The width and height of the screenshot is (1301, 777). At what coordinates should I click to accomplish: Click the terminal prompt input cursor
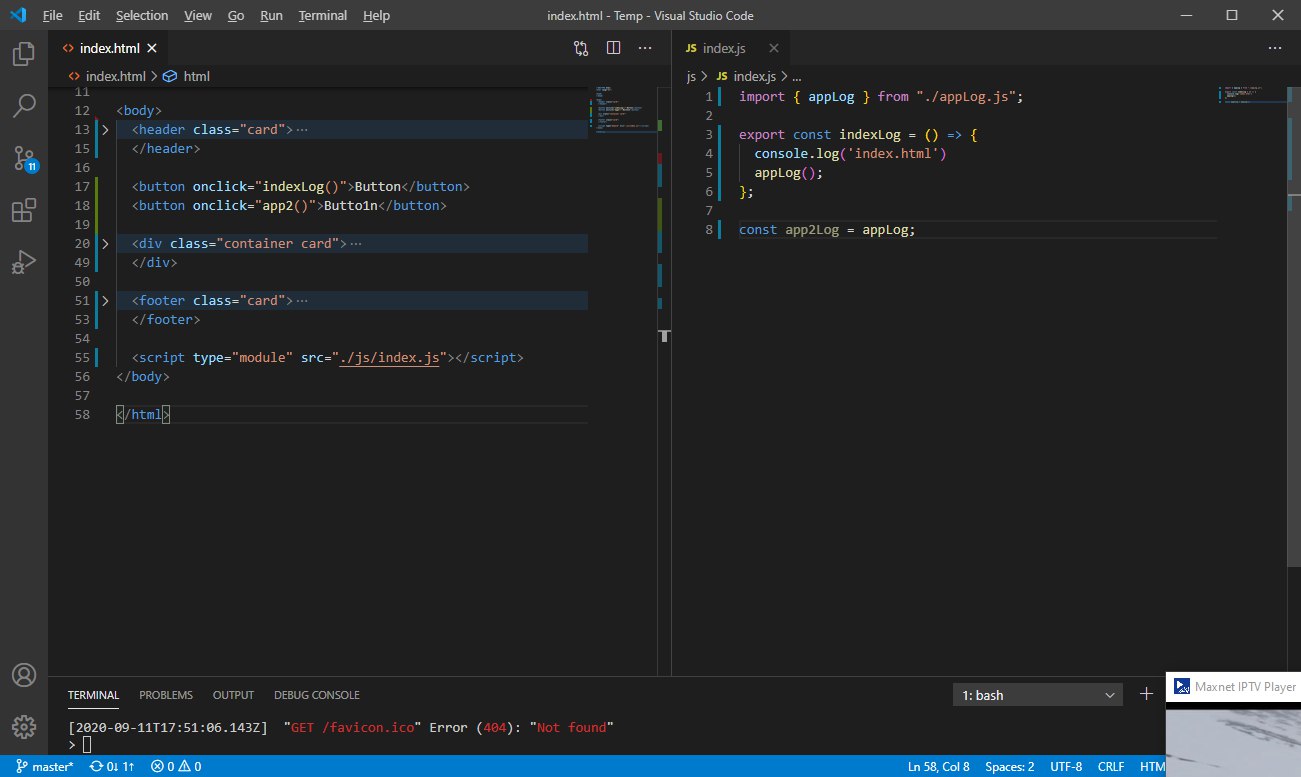point(87,745)
